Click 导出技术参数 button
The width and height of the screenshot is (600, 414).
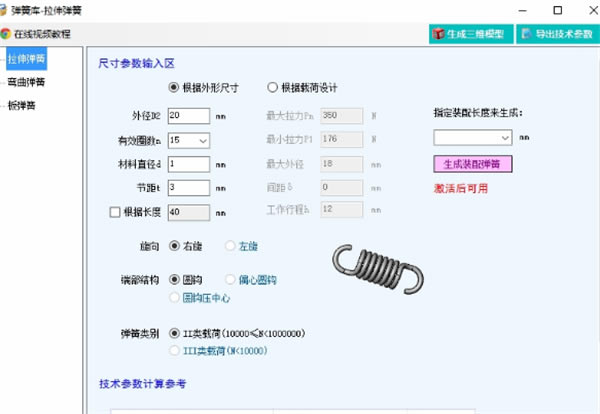(558, 34)
